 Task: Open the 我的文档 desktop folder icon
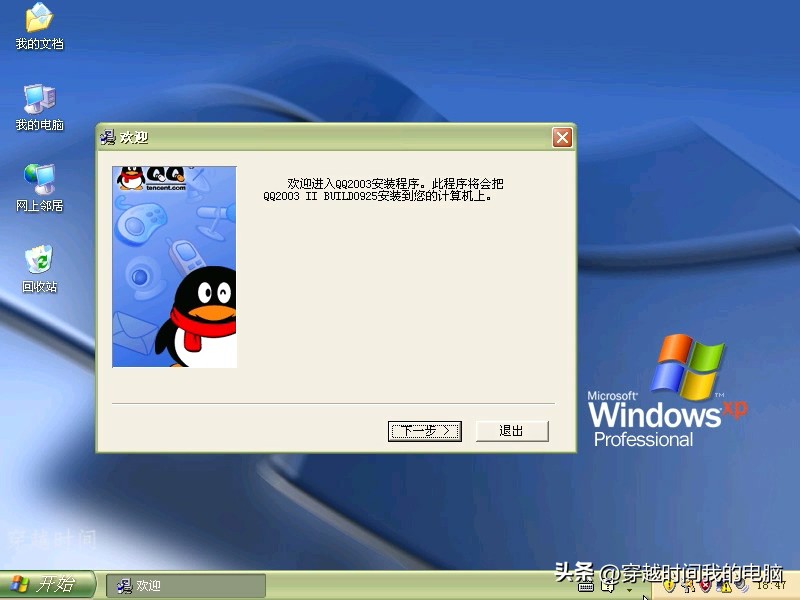coord(39,27)
